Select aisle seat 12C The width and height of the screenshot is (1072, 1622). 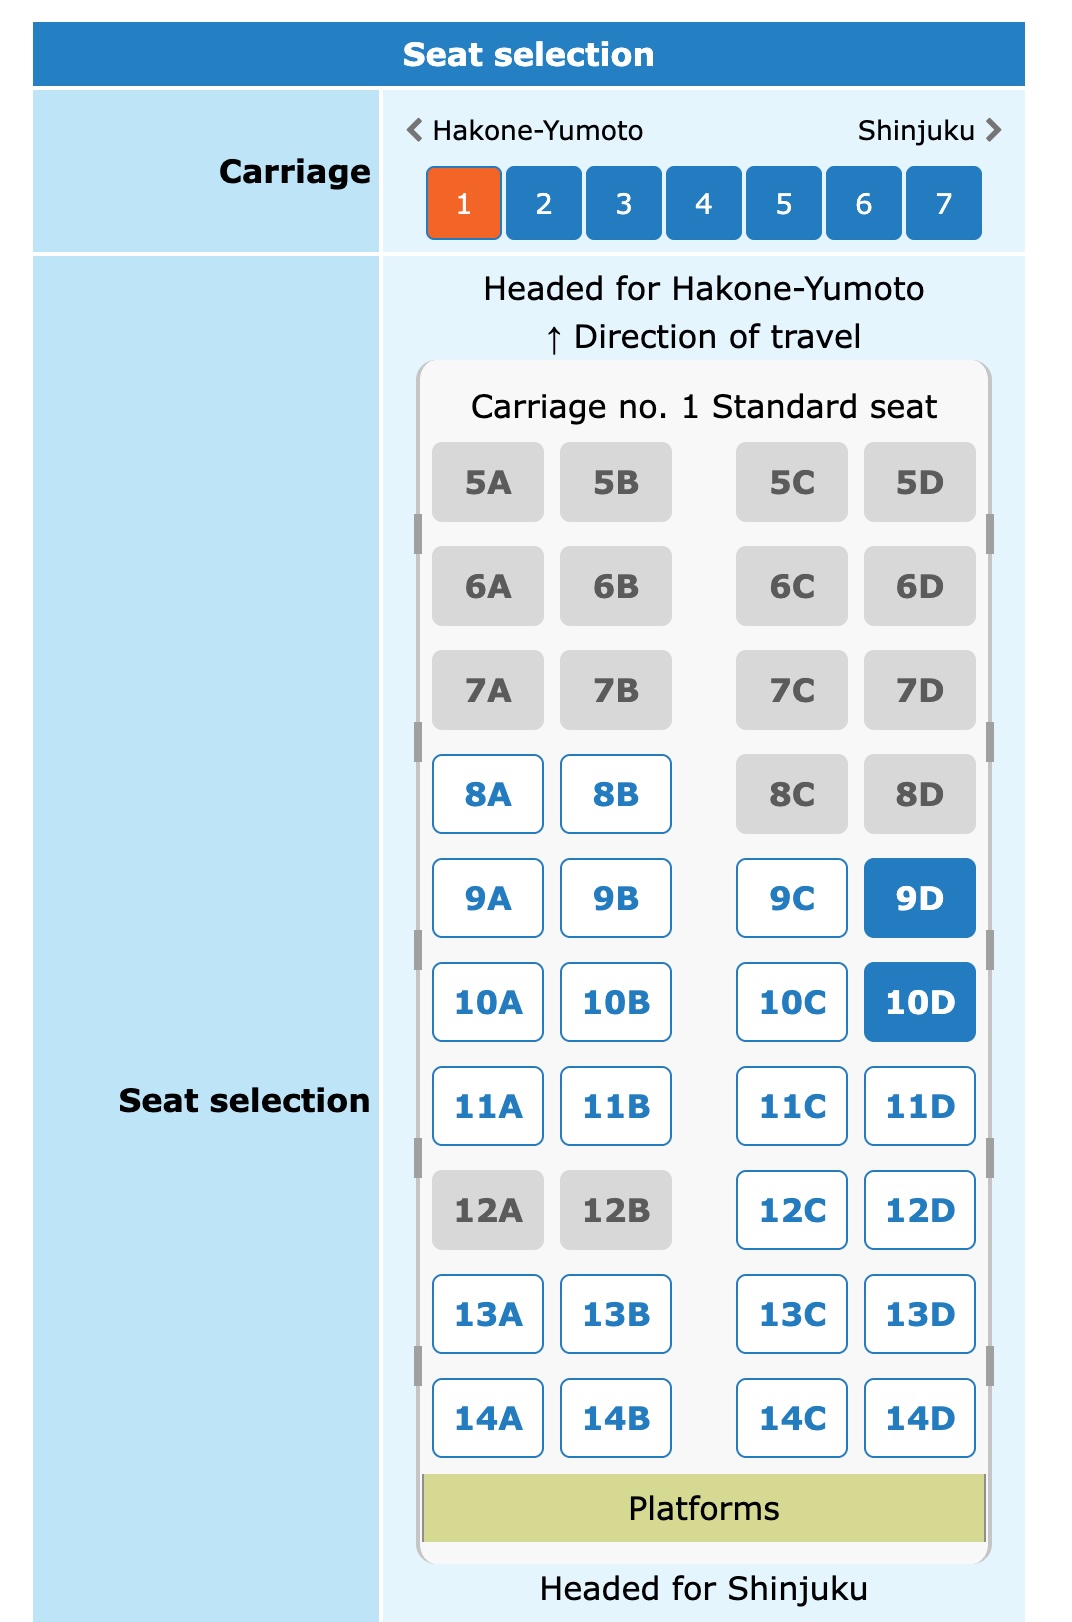[x=790, y=1210]
